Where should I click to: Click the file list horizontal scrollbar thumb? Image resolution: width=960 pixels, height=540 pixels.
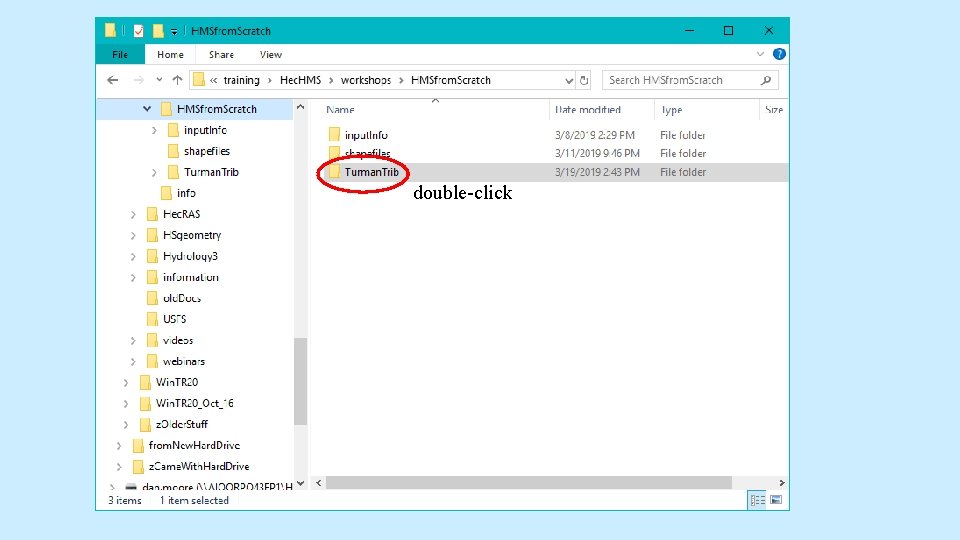(528, 483)
